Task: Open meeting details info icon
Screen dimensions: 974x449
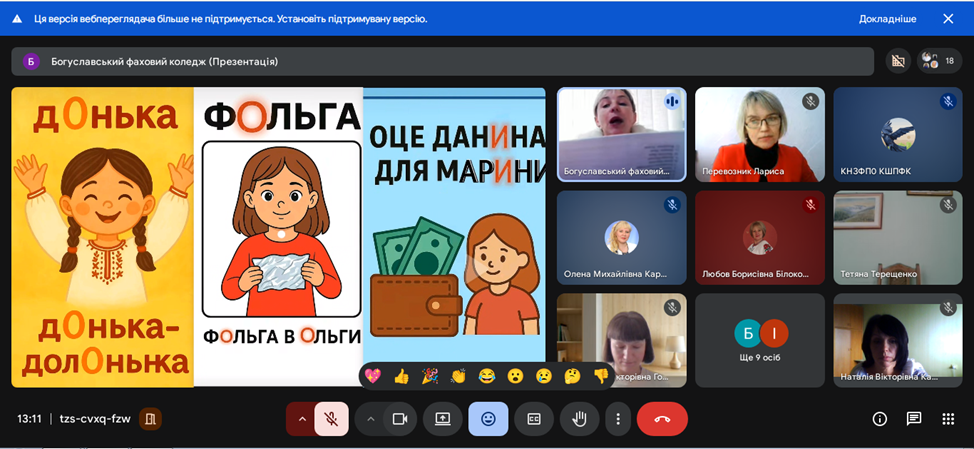Action: pos(880,419)
